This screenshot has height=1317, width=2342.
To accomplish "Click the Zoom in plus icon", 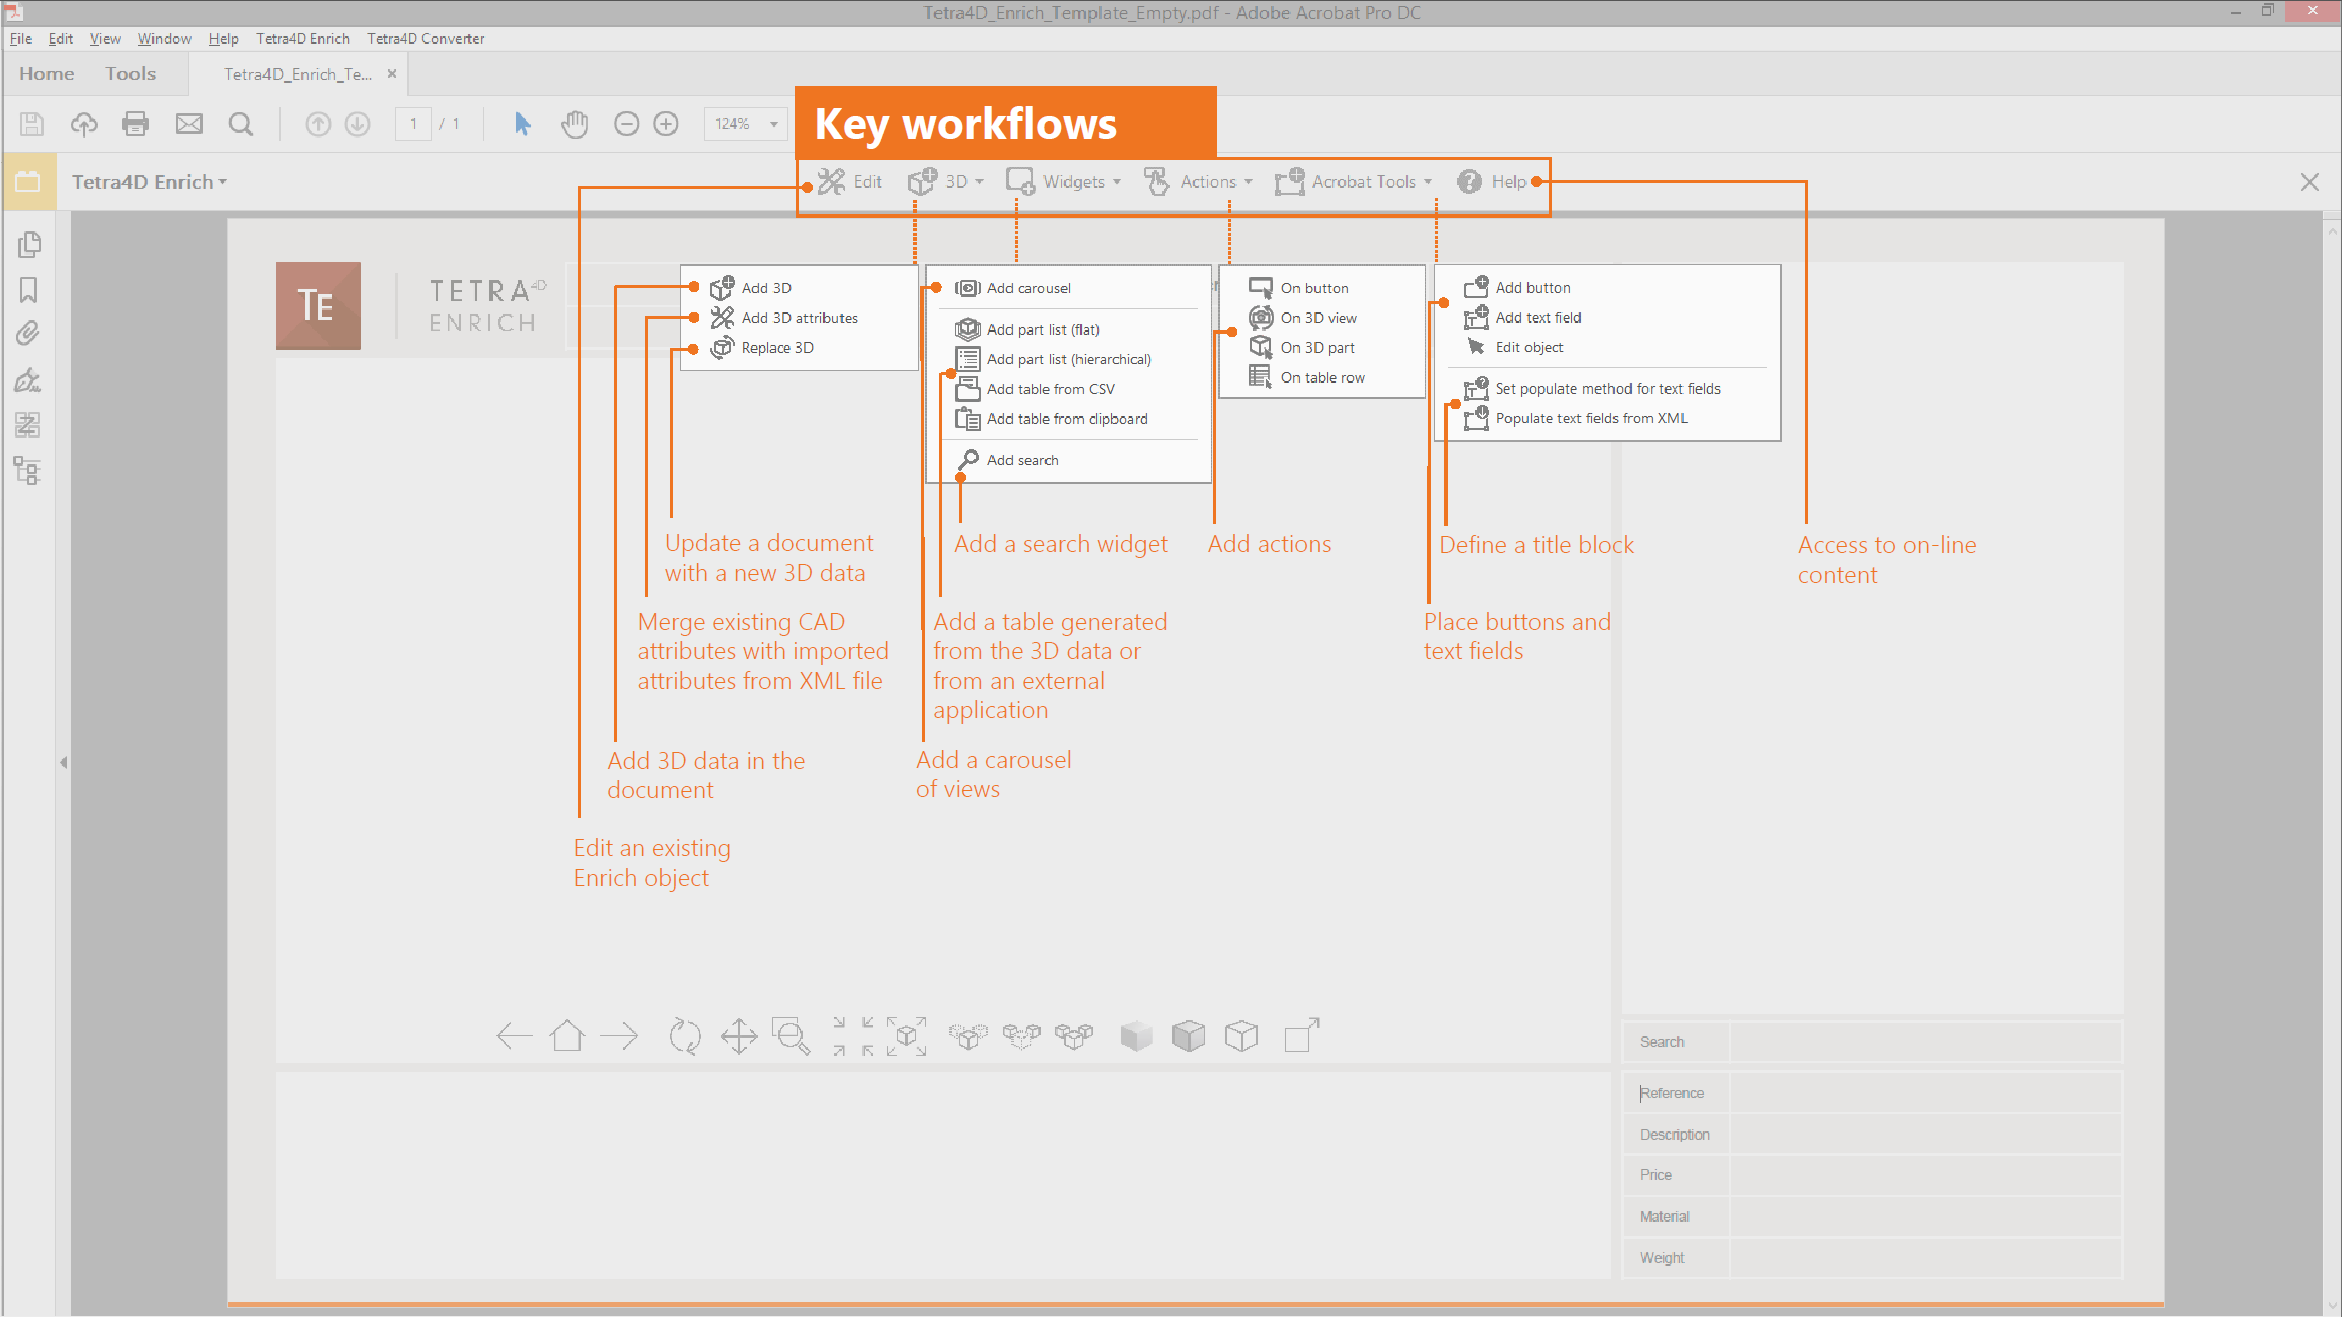I will (x=666, y=123).
